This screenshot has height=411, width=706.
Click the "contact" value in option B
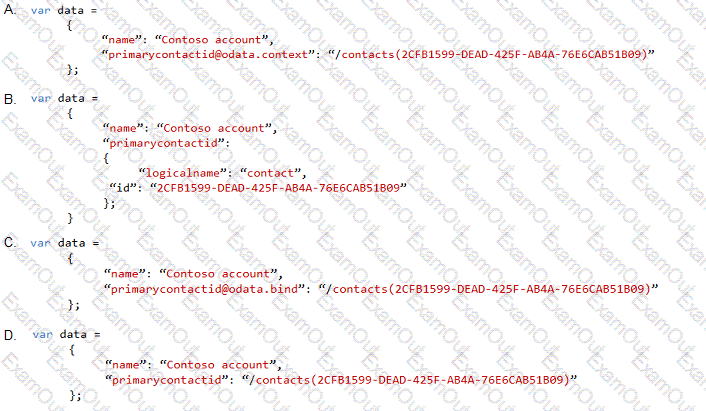coord(270,173)
